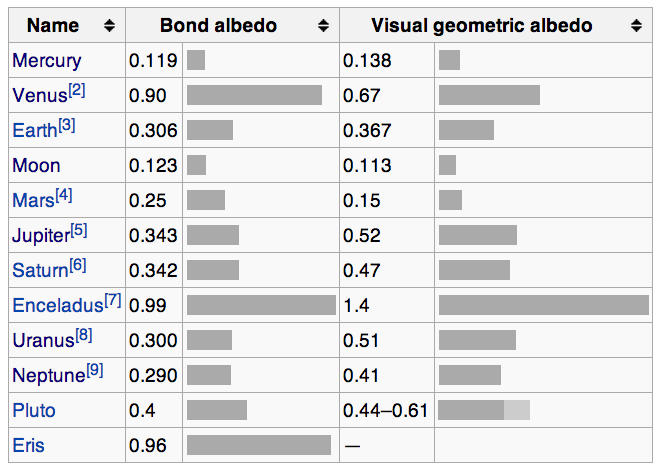This screenshot has height=470, width=659.
Task: Open the Moon article link
Action: tap(36, 166)
